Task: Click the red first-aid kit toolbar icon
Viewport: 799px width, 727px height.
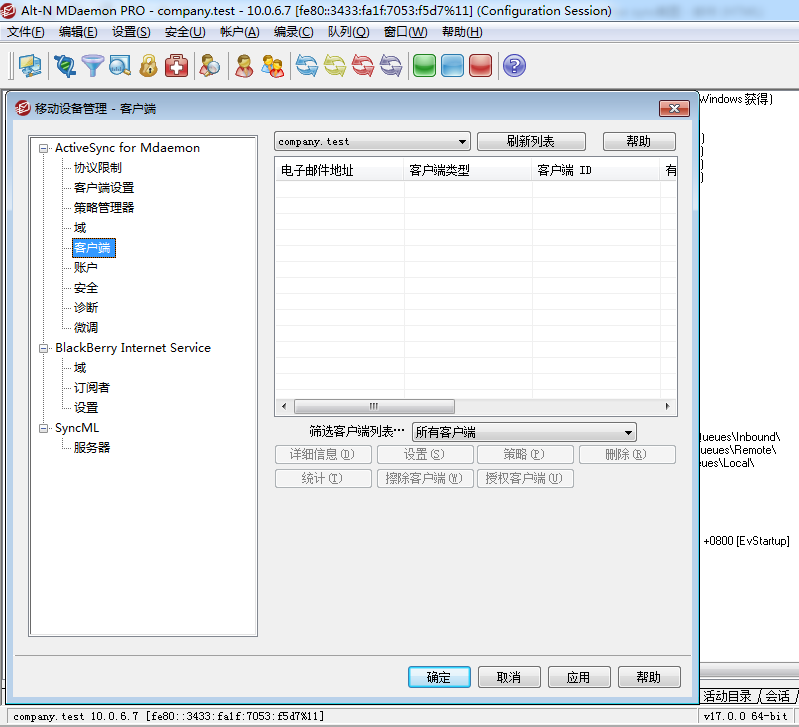Action: pos(177,66)
